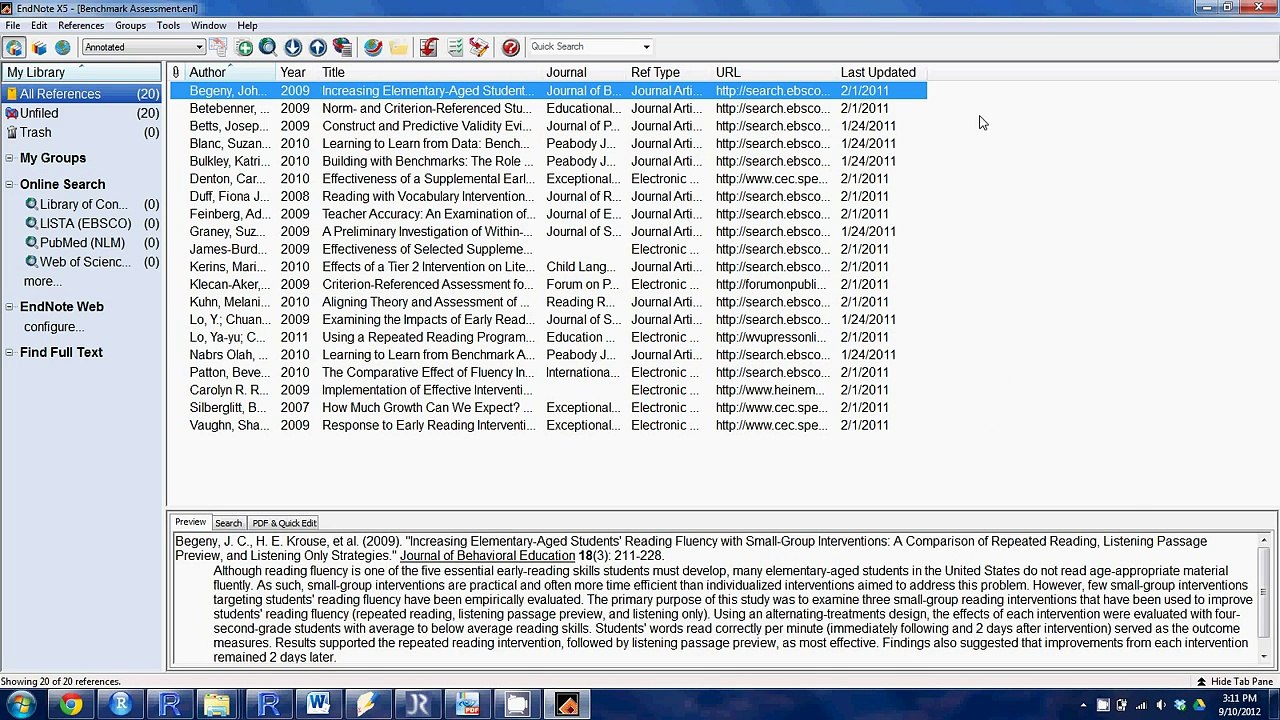
Task: Open the Edit menu
Action: [39, 25]
